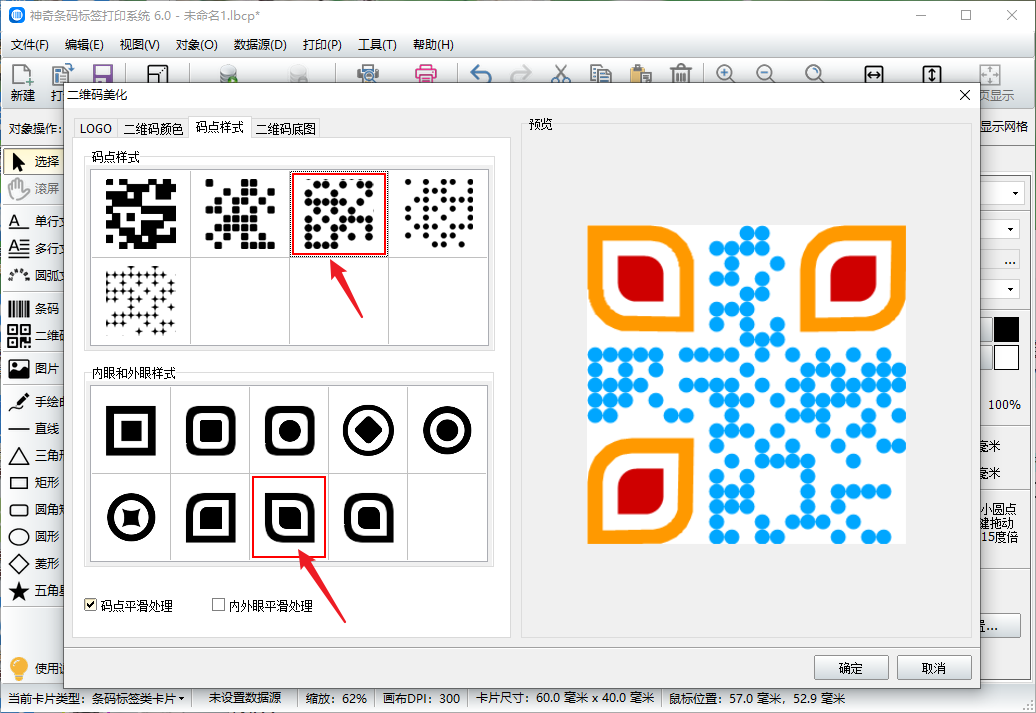Choose the rounded square eye style
This screenshot has height=713, width=1036.
pos(210,430)
